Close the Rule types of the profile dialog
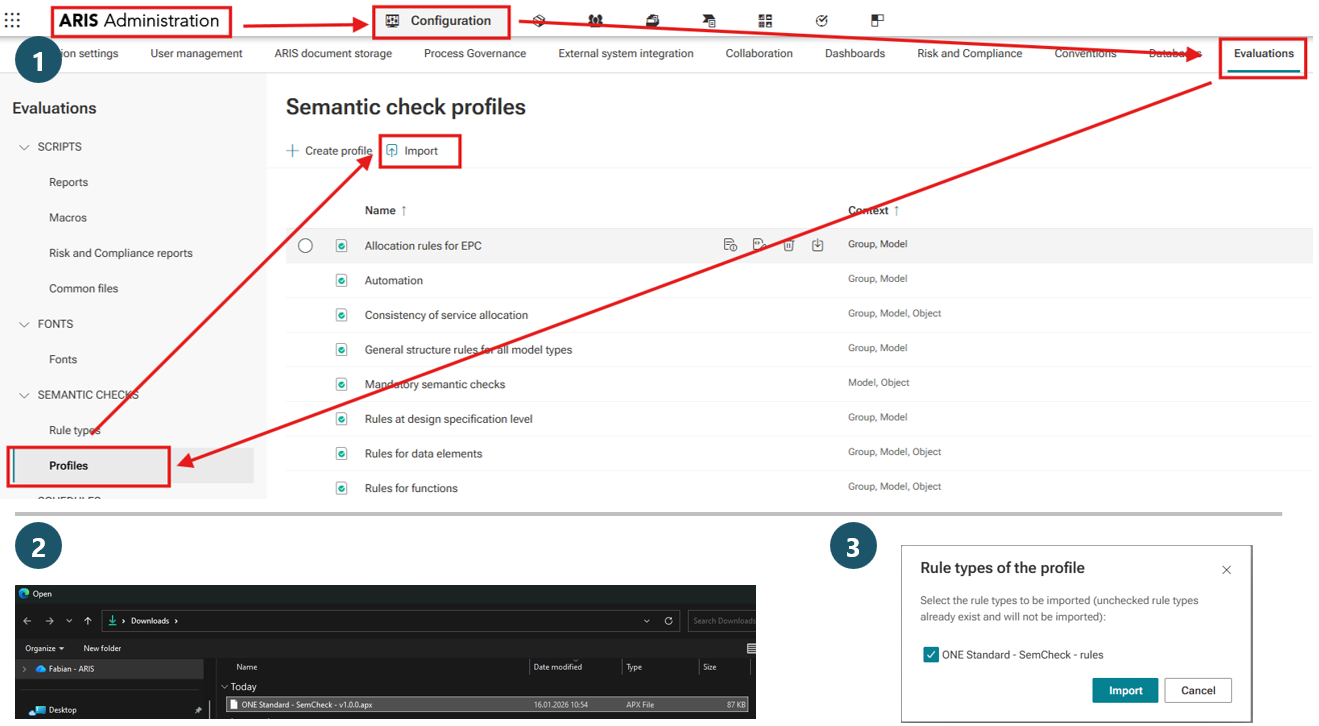Viewport: 1319px width, 726px height. pyautogui.click(x=1226, y=570)
